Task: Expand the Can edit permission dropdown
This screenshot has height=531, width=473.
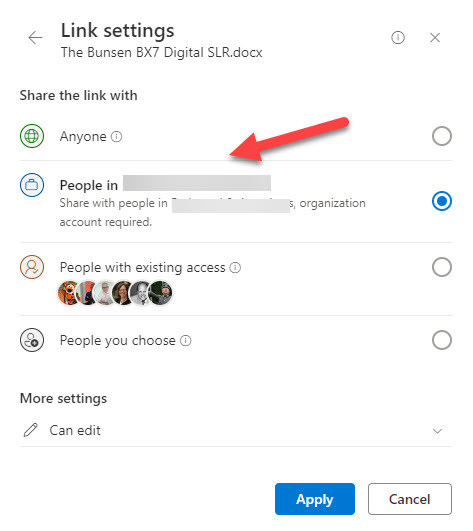Action: [236, 430]
